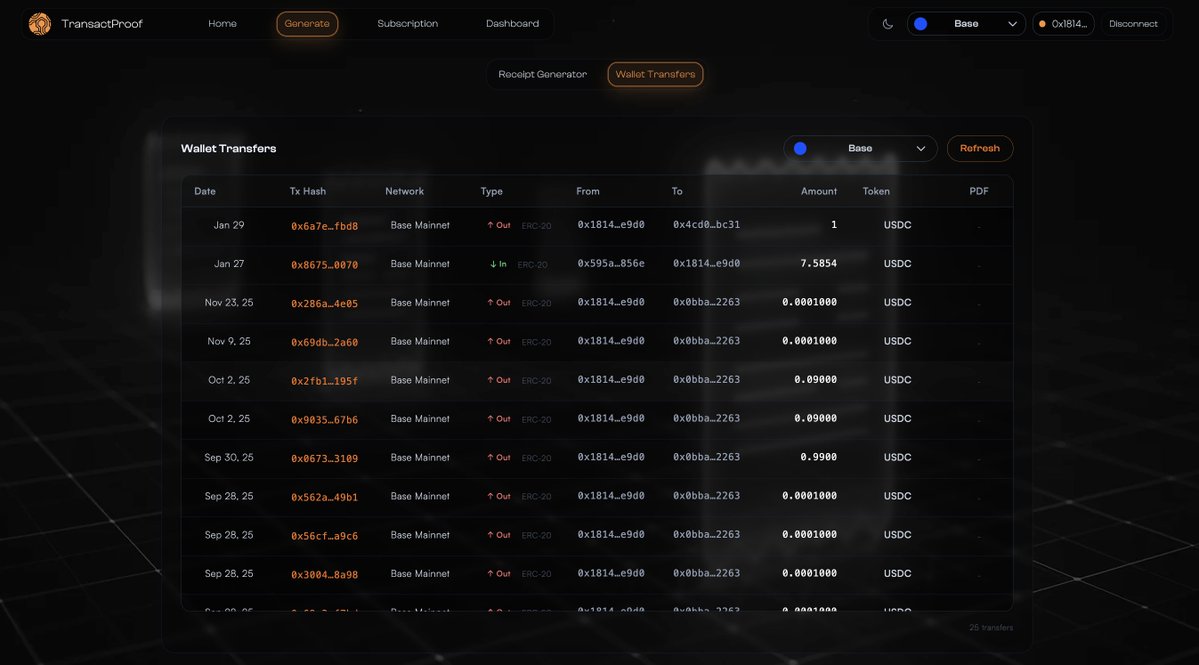Click the Sep 30, 25 date cell

click(x=229, y=457)
